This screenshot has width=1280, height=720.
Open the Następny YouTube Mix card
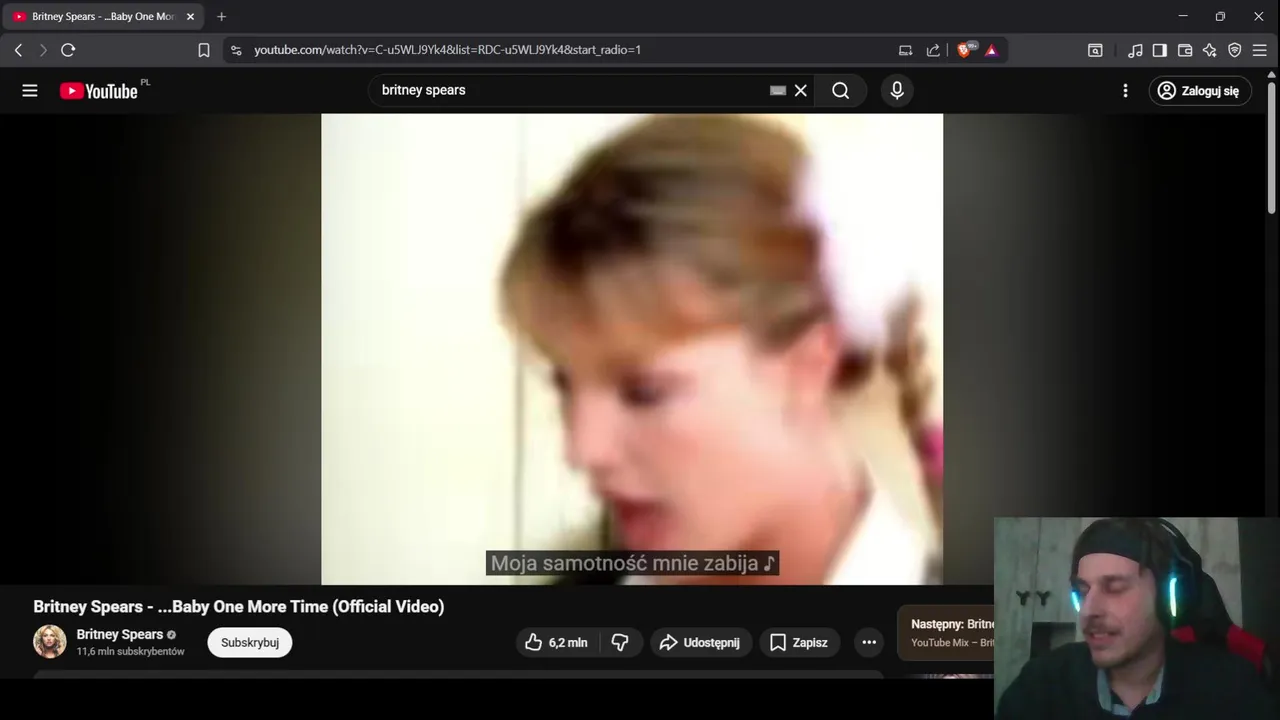click(x=946, y=633)
